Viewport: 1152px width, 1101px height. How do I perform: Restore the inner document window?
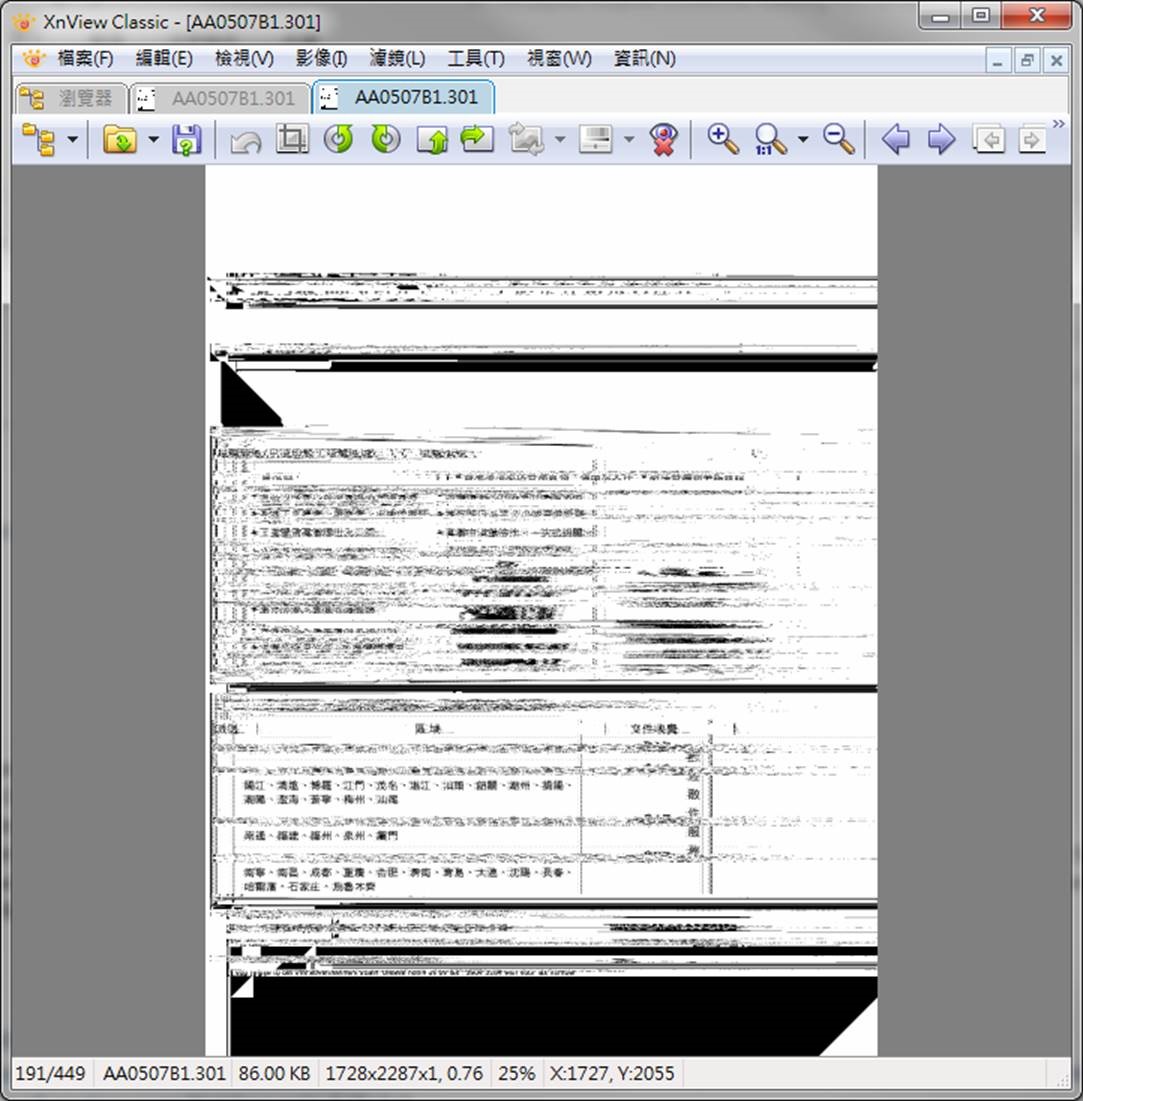pos(1027,60)
